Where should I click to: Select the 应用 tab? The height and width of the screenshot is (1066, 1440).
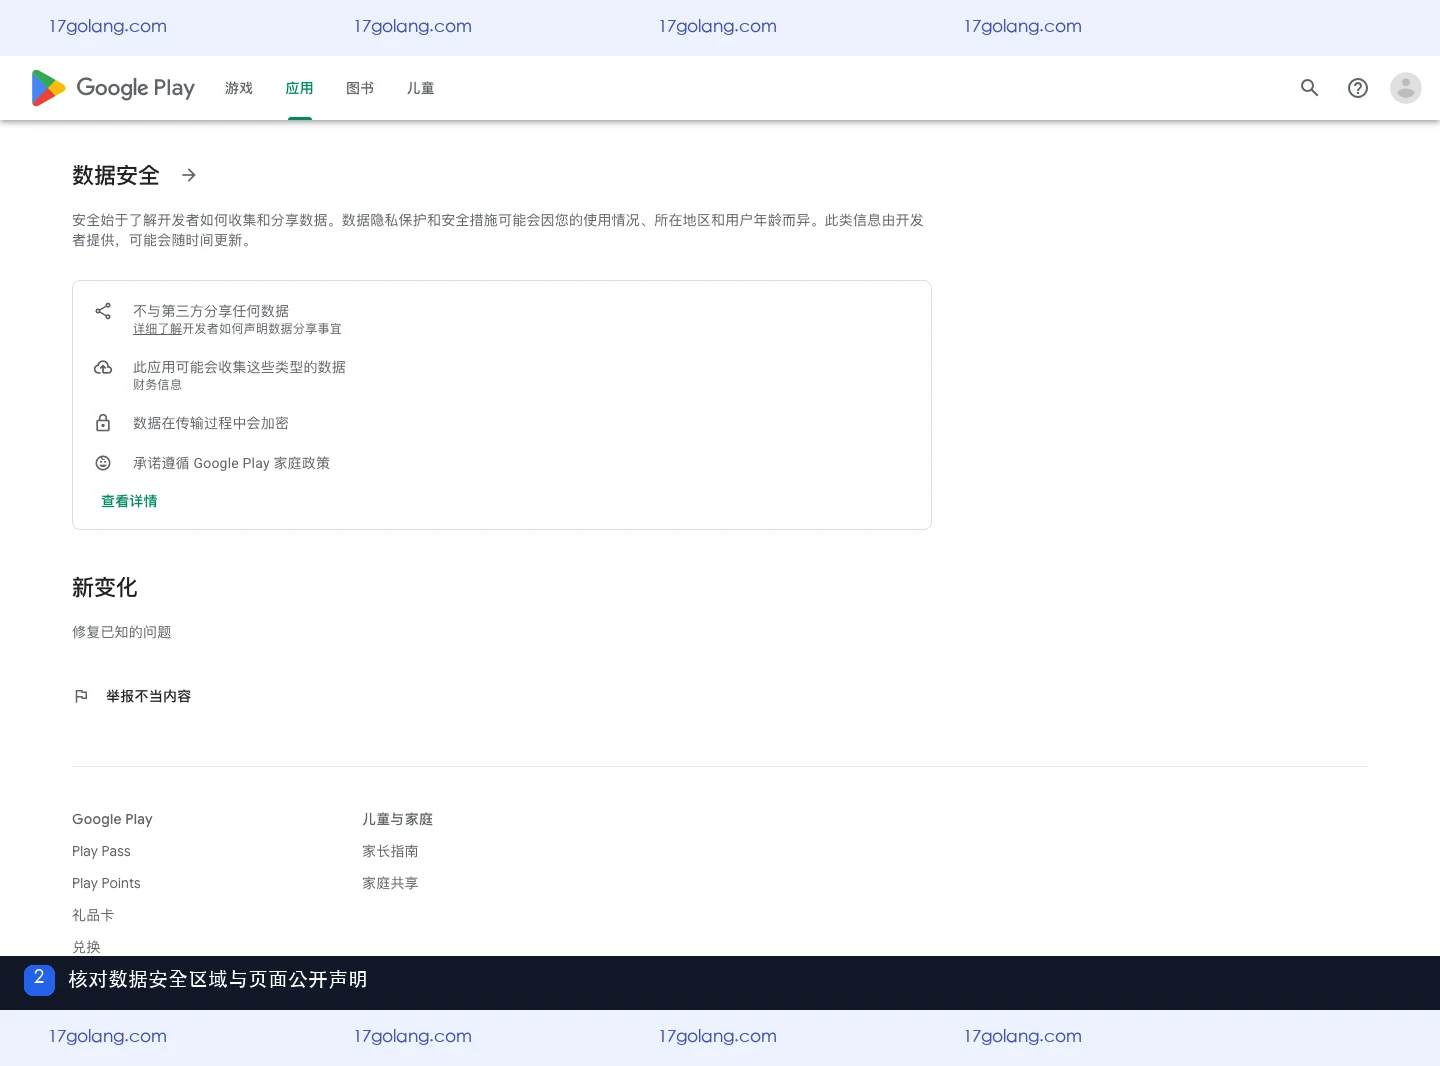299,88
